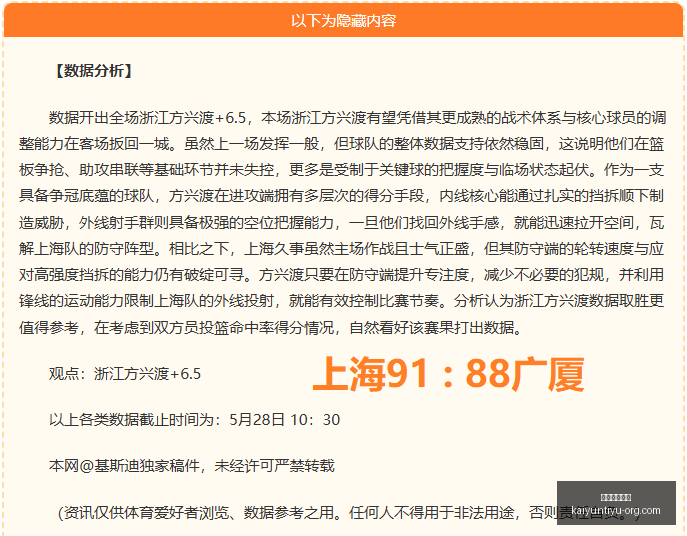Click the paragraph line starting "解上海队的防守阵型"
The height and width of the screenshot is (536, 687).
[x=342, y=248]
